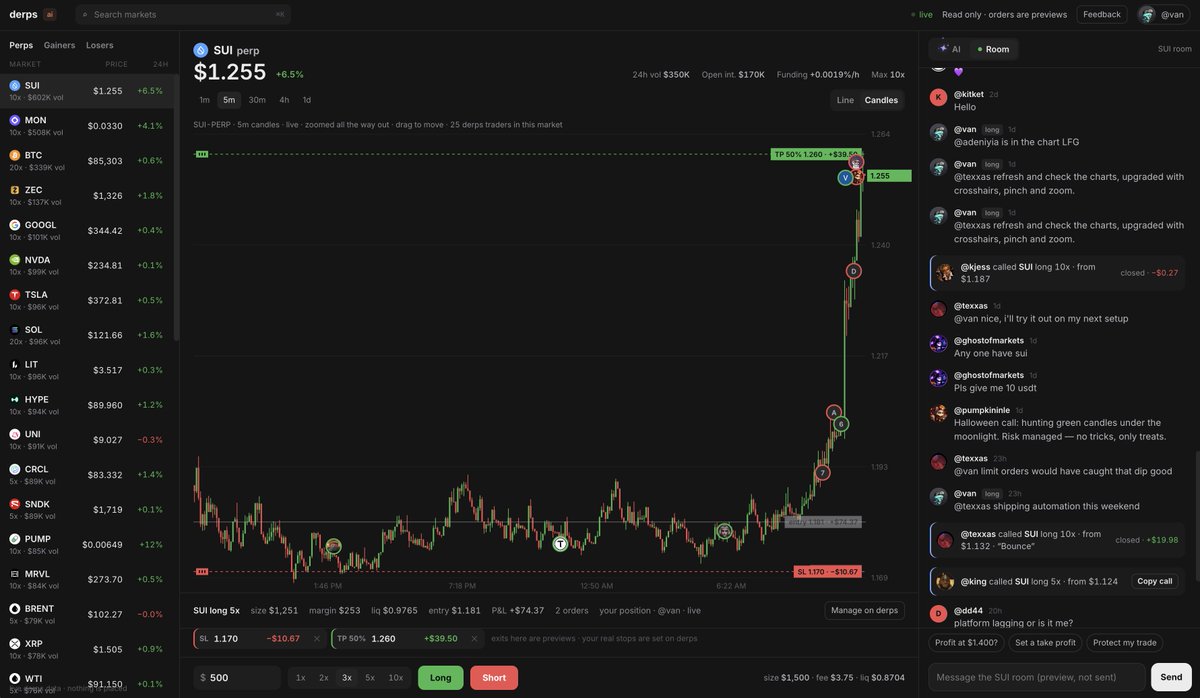Click the 'Protect my trade' suggestion
This screenshot has height=698, width=1200.
coord(1125,643)
